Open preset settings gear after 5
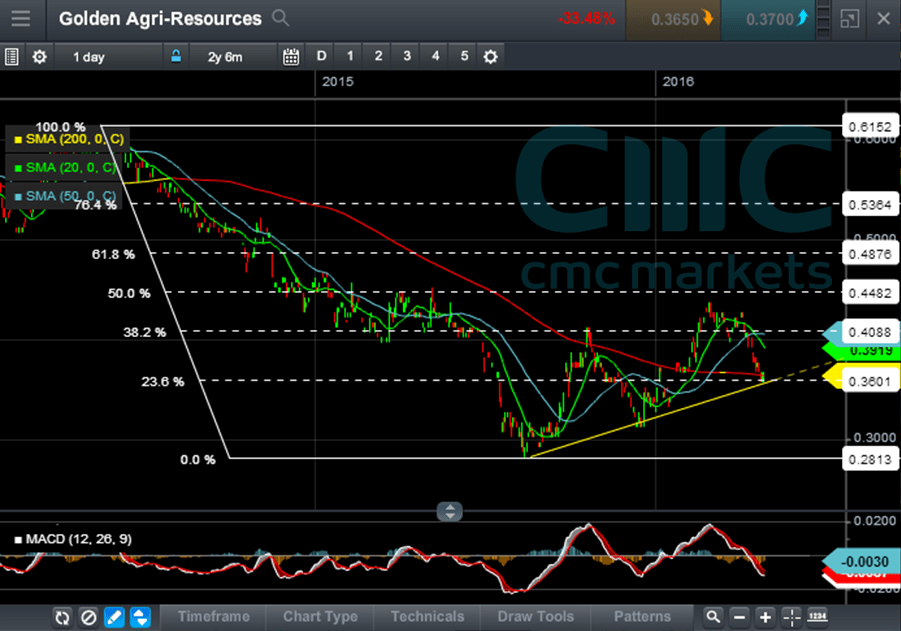Viewport: 901px width, 631px height. (x=490, y=56)
